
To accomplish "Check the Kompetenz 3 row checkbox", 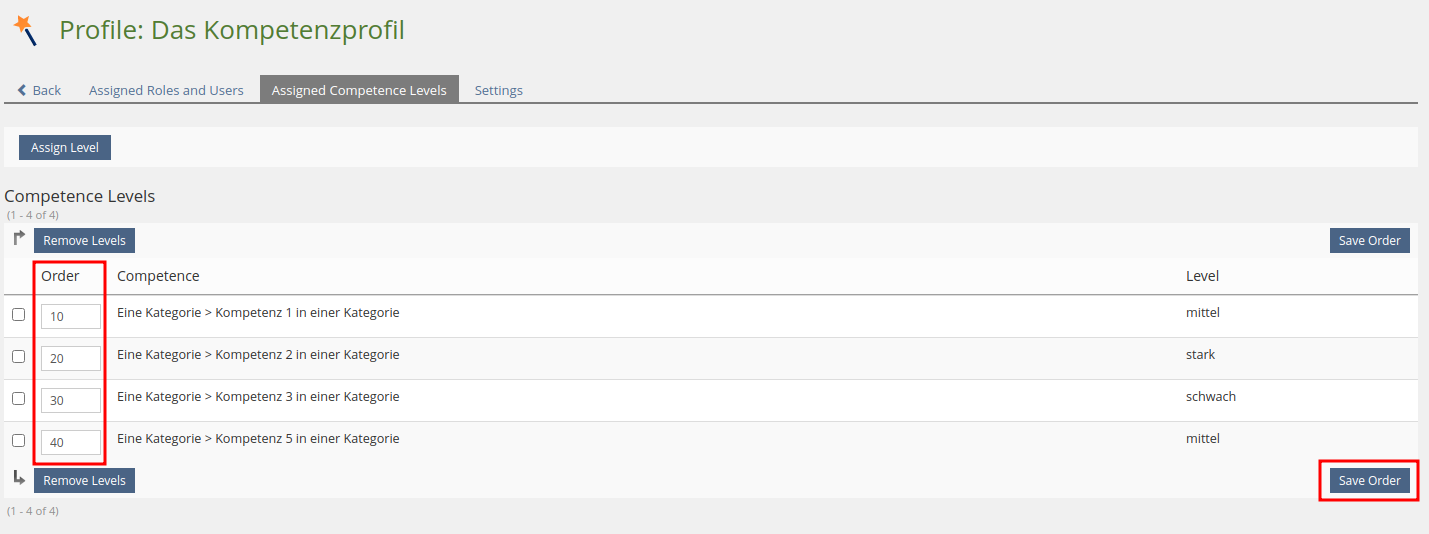I will 18,399.
